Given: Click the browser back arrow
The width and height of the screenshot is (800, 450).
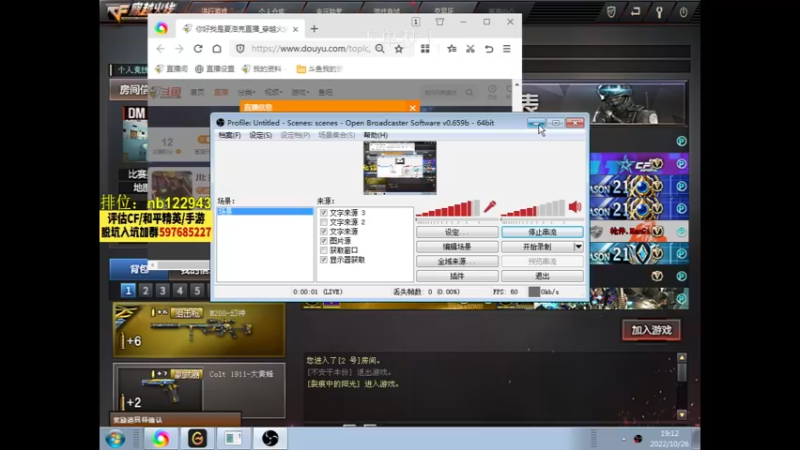Looking at the screenshot, I should 161,49.
